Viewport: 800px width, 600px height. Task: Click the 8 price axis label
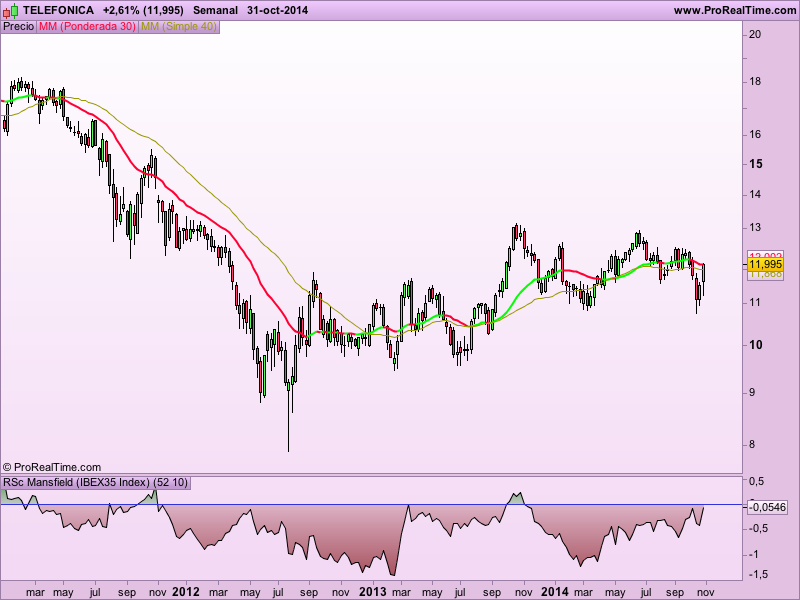point(752,445)
